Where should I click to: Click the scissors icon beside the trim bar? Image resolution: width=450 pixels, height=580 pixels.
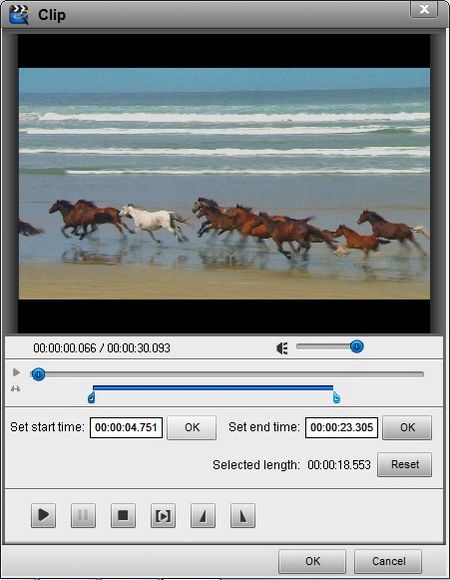[x=16, y=388]
